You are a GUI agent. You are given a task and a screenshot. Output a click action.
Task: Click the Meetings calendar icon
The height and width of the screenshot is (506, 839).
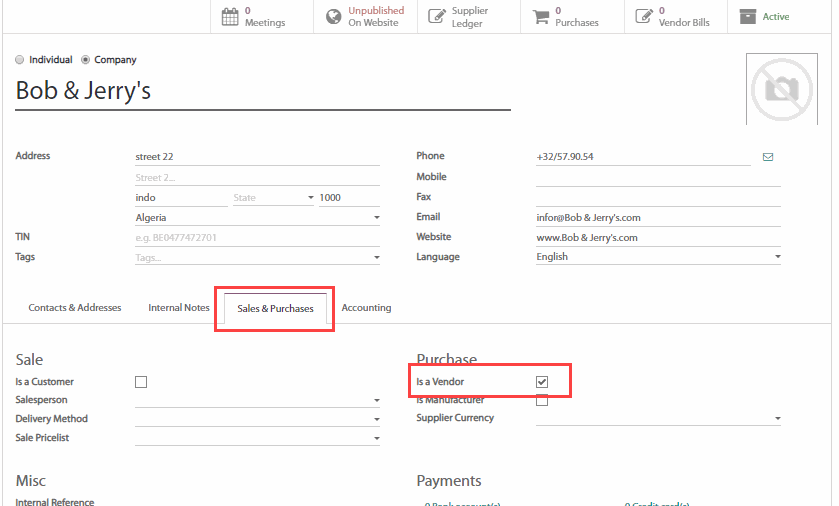(230, 16)
